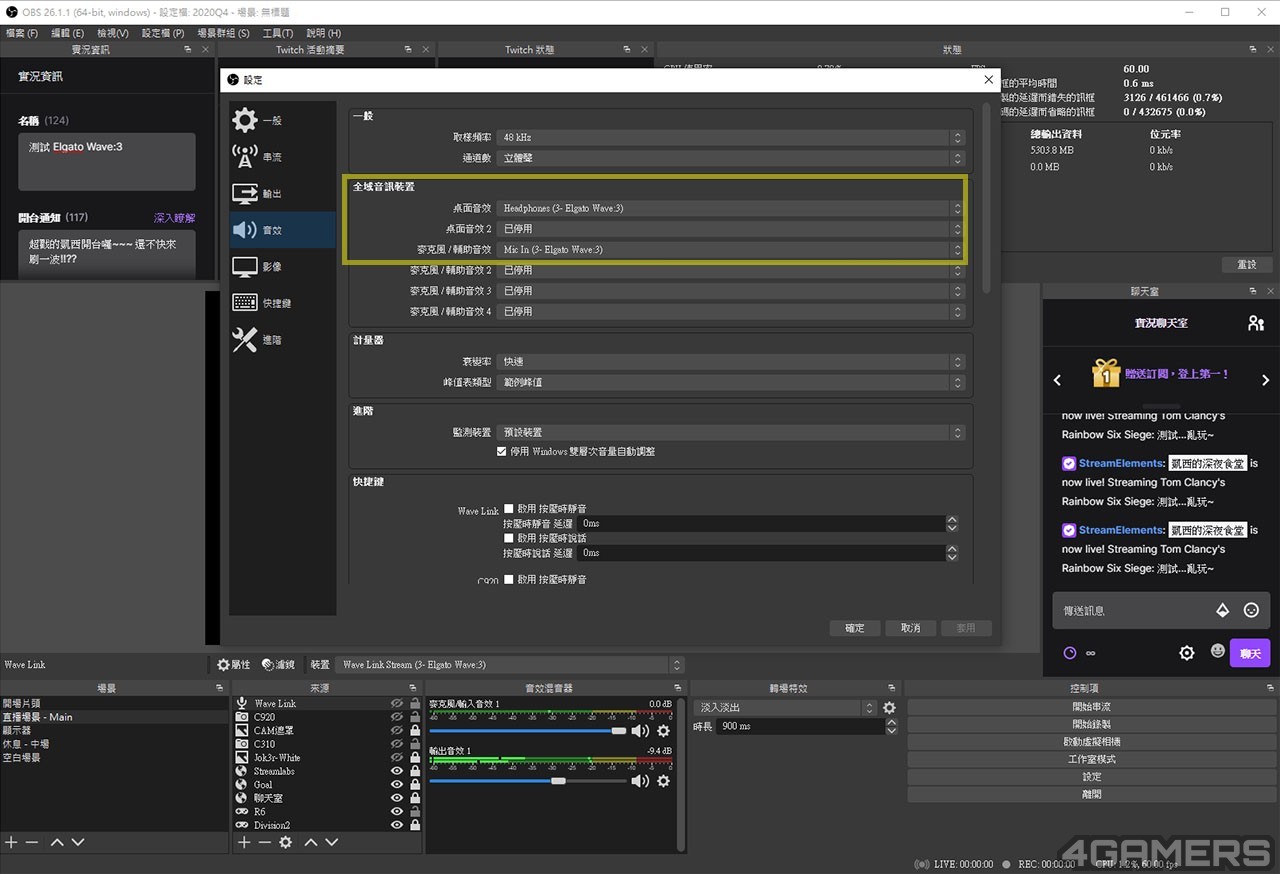Image resolution: width=1280 pixels, height=874 pixels.
Task: Enable Wave Link 啟用 按壓時靜音 checkbox
Action: (509, 509)
